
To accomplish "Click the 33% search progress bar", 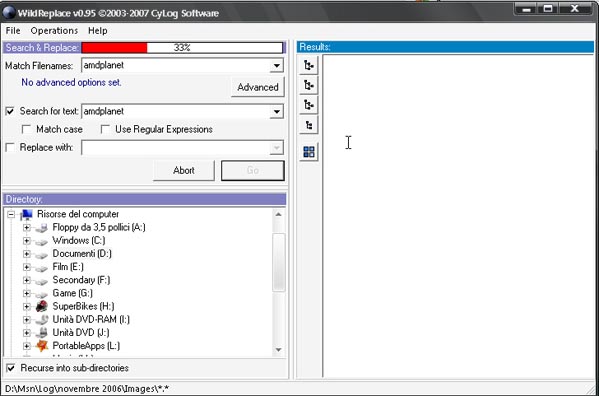I will (182, 48).
